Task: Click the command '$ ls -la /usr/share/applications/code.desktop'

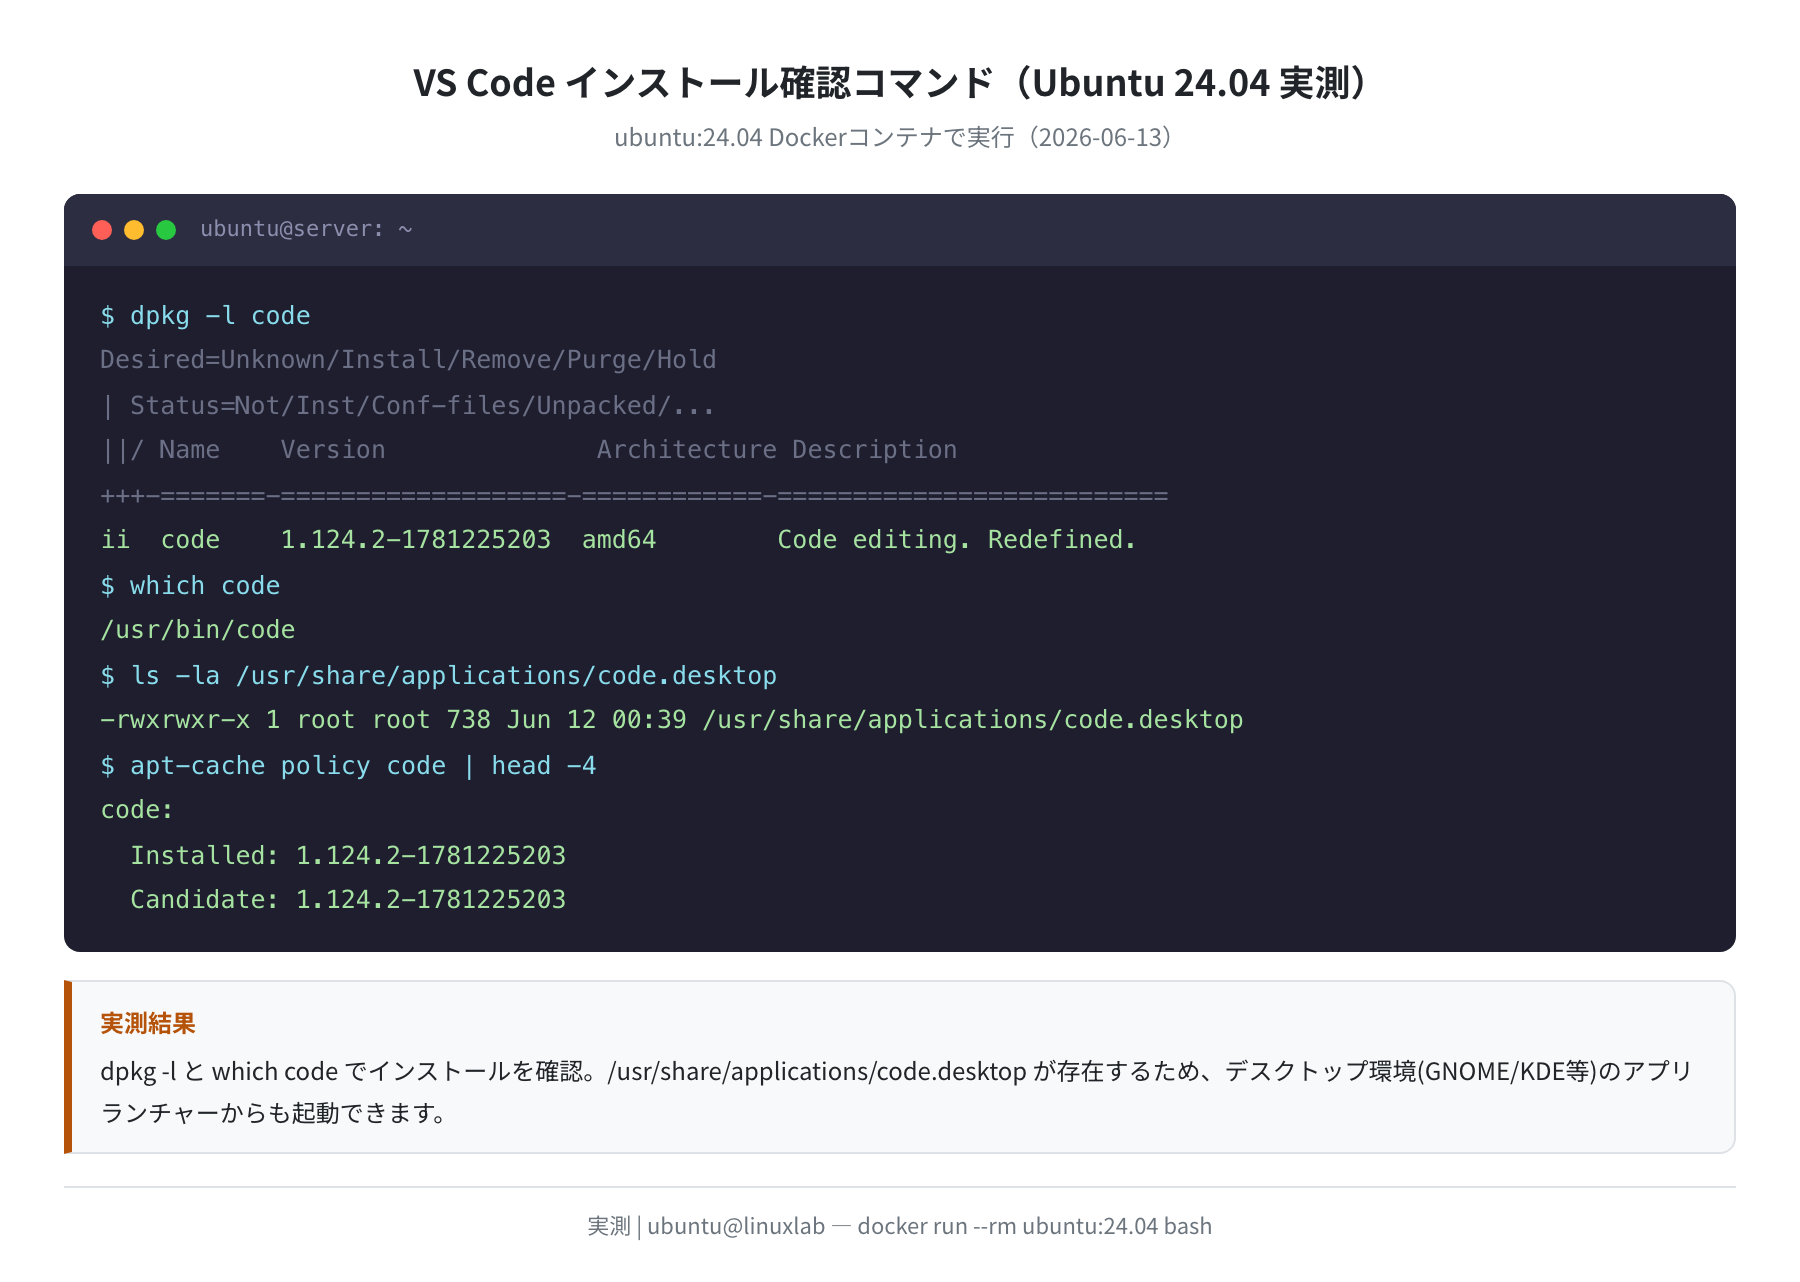Action: (439, 676)
